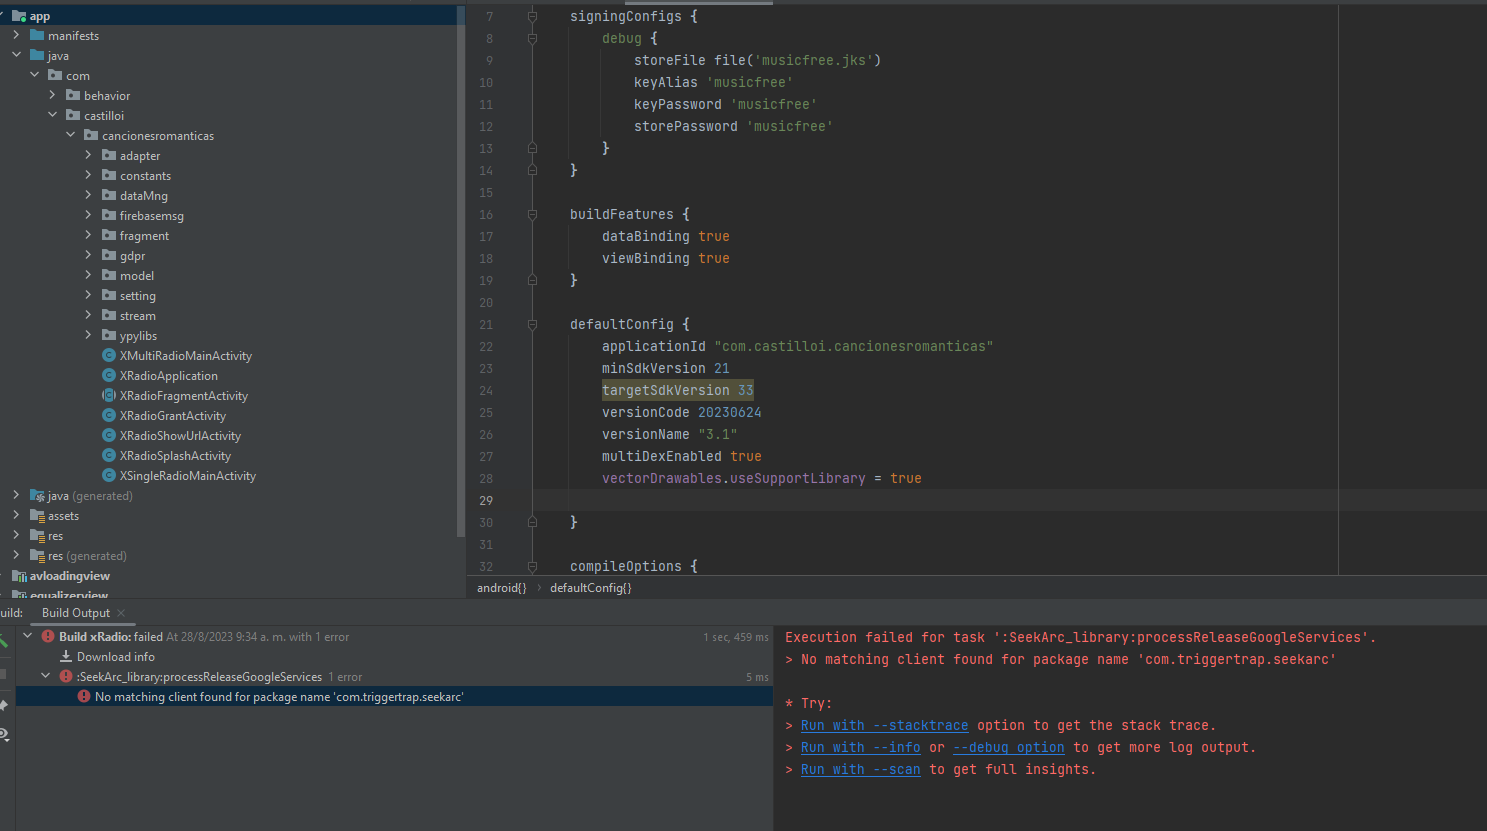Click the XMultiRadioMainActivity class icon
The image size is (1487, 831).
(109, 355)
